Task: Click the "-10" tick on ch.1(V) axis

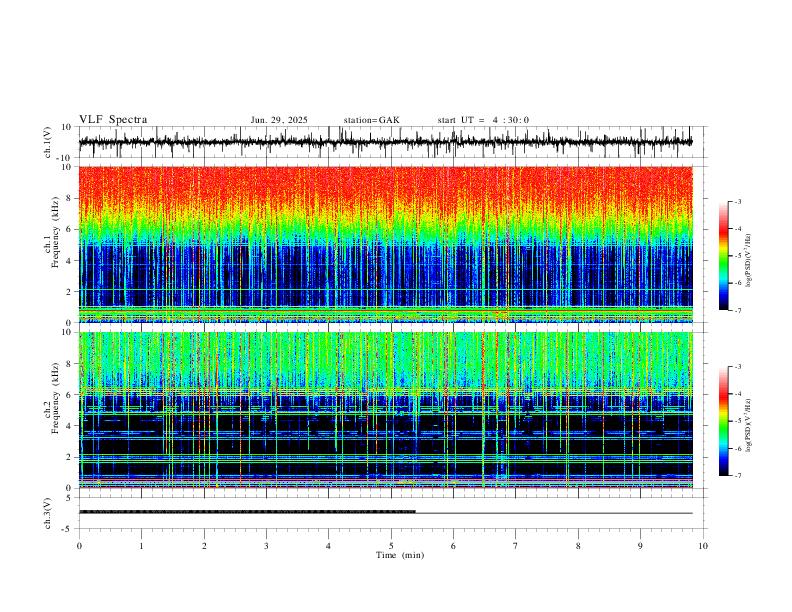Action: (x=65, y=158)
